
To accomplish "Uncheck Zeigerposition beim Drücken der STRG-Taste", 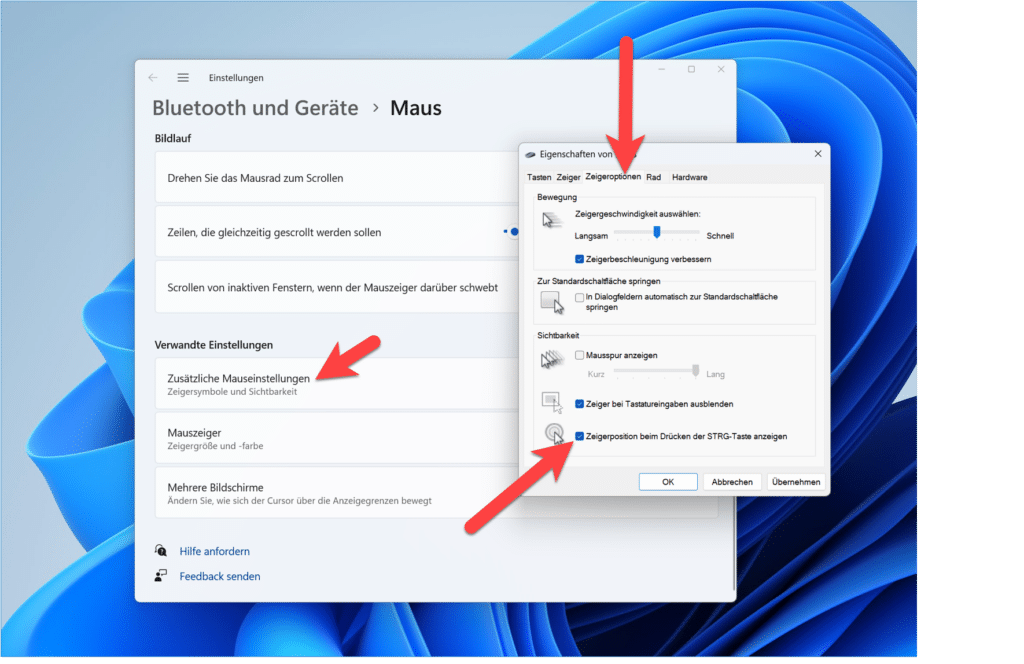I will [x=580, y=436].
